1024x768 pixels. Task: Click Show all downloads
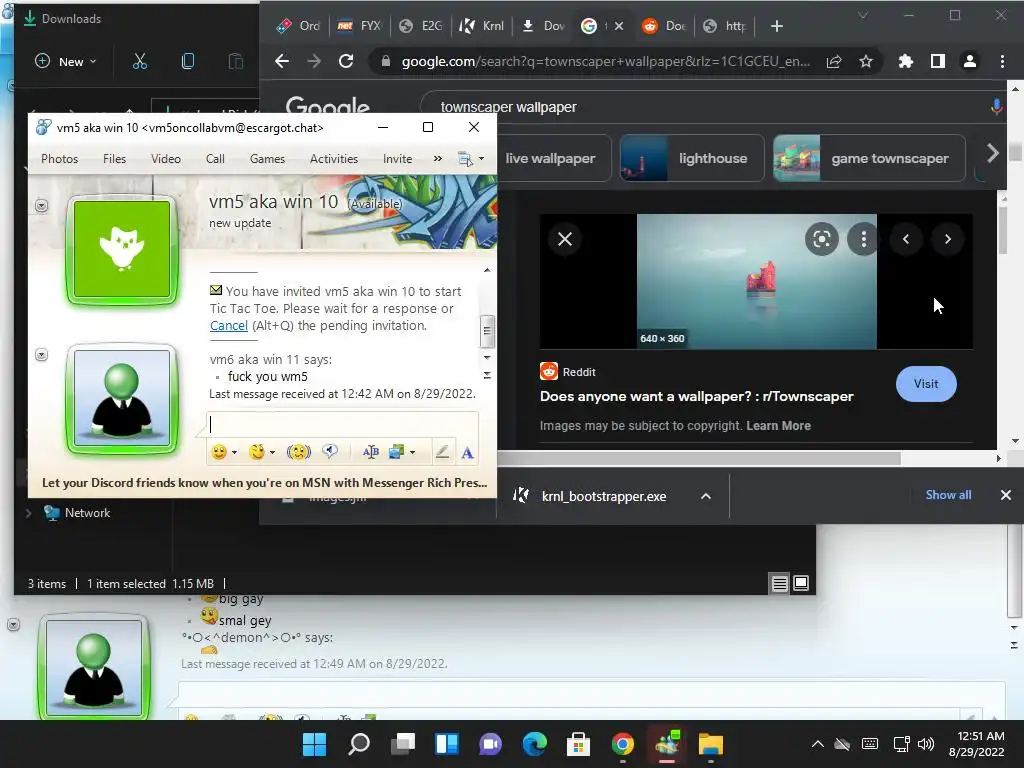(948, 495)
